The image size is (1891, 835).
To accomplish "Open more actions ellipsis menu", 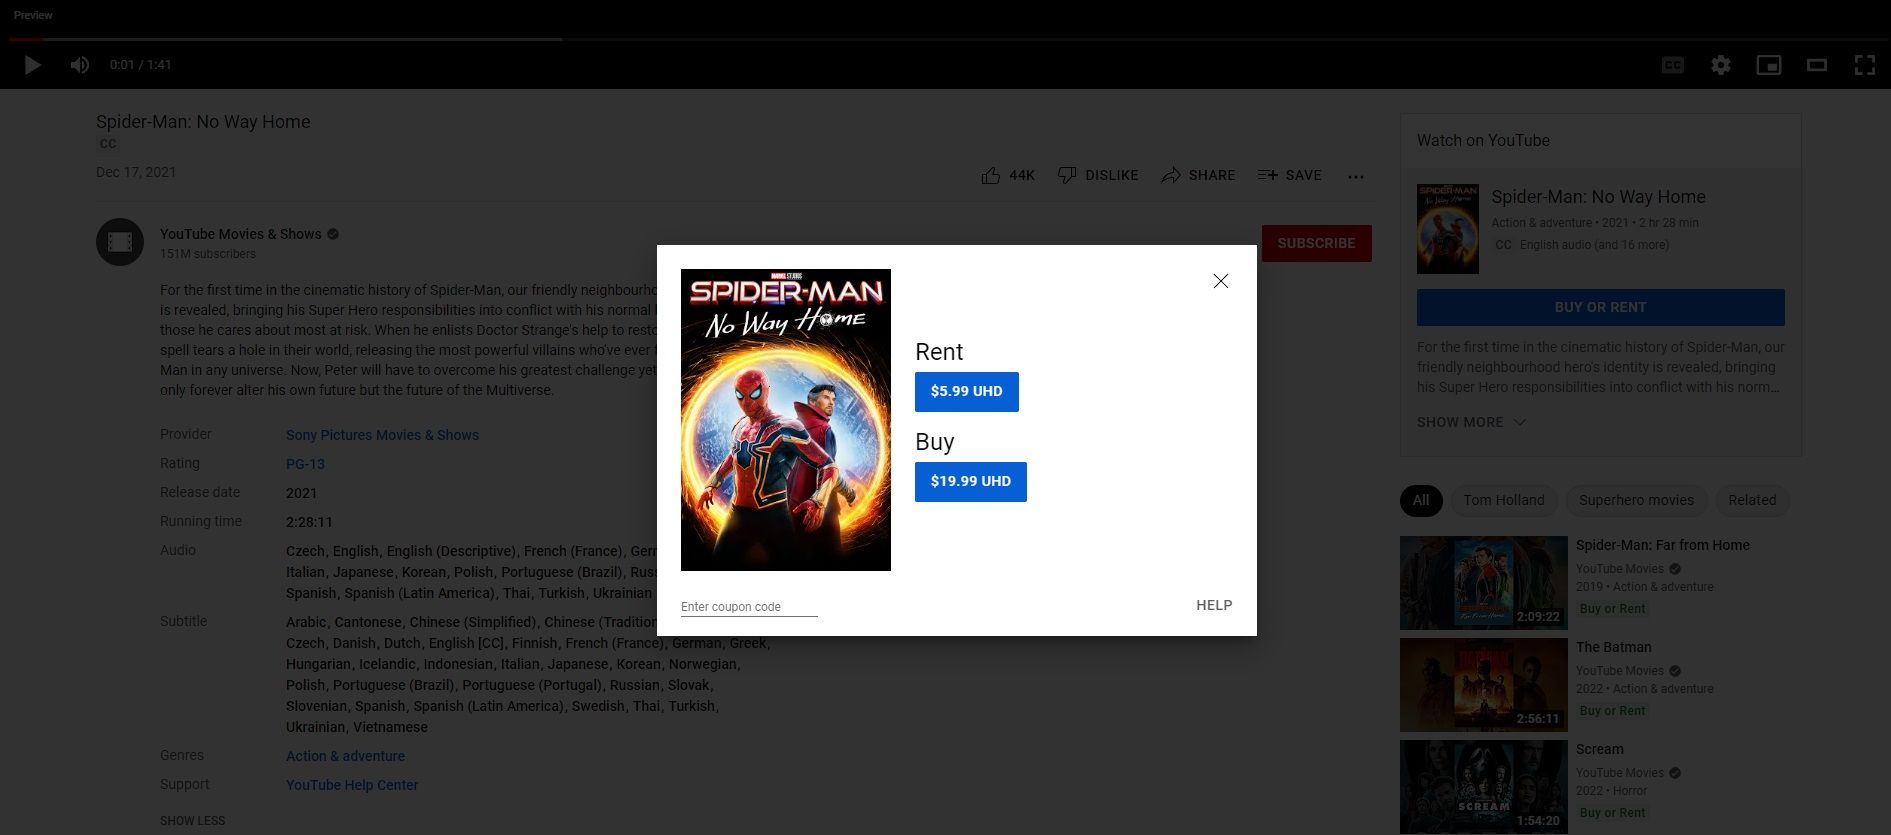I will (x=1356, y=176).
